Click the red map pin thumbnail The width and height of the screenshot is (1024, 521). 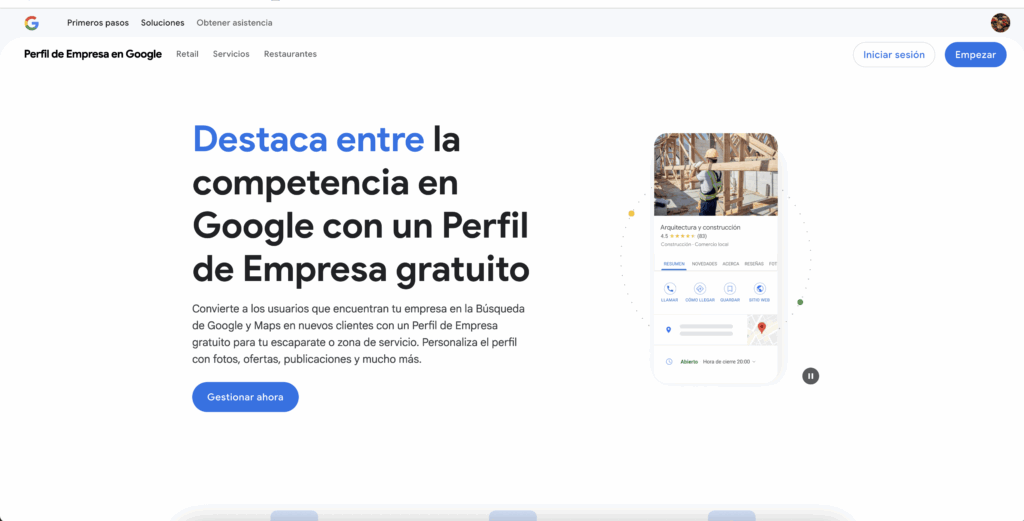[761, 328]
